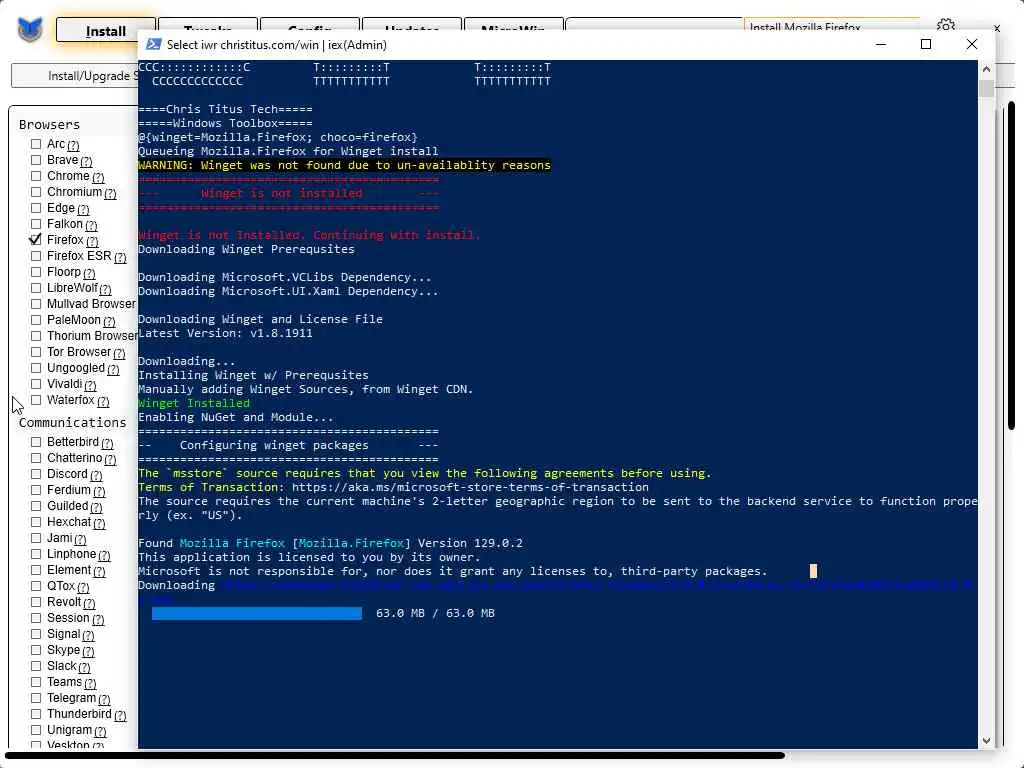The width and height of the screenshot is (1024, 768).
Task: Open help (?) for Chromium
Action: pos(110,193)
